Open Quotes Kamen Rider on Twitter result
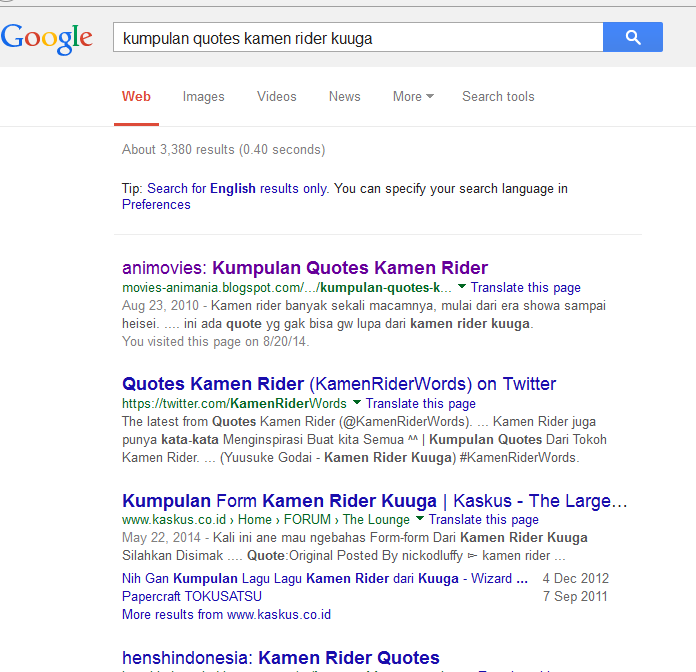696x672 pixels. click(339, 384)
